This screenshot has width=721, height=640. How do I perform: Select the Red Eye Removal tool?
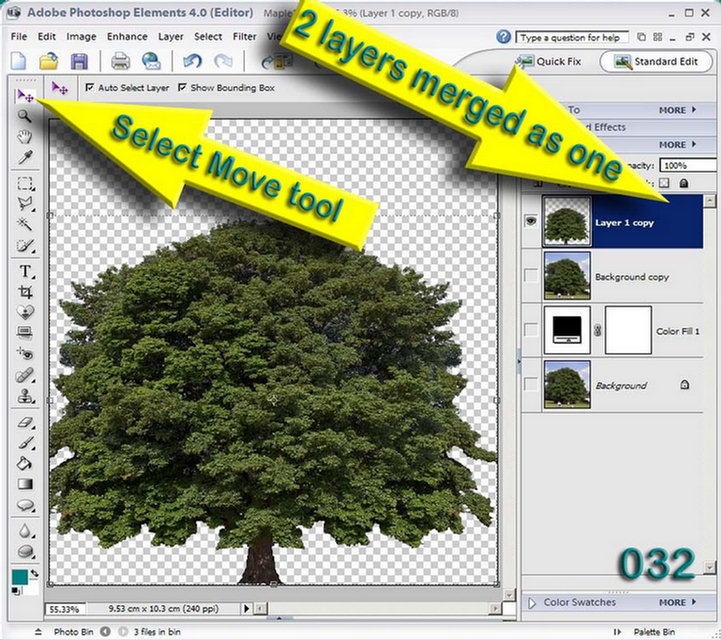tap(25, 353)
